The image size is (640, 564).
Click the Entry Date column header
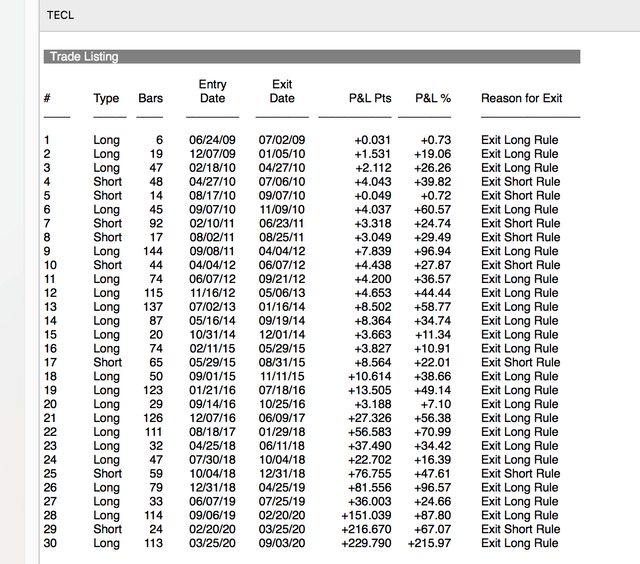point(212,91)
